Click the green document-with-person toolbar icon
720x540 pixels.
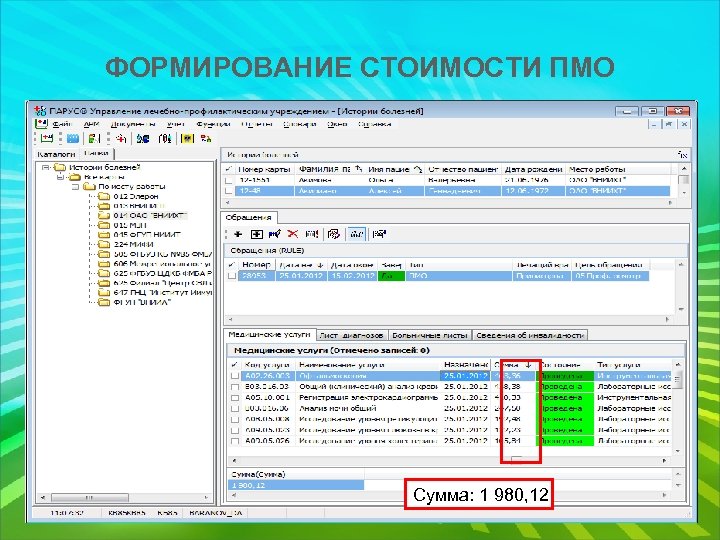tap(95, 138)
